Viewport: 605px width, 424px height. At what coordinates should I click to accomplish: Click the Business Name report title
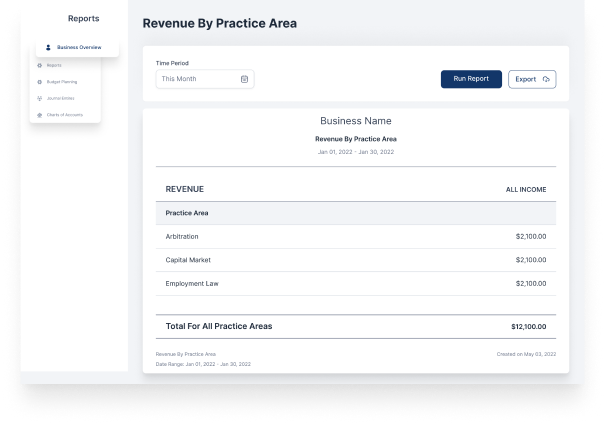[355, 121]
